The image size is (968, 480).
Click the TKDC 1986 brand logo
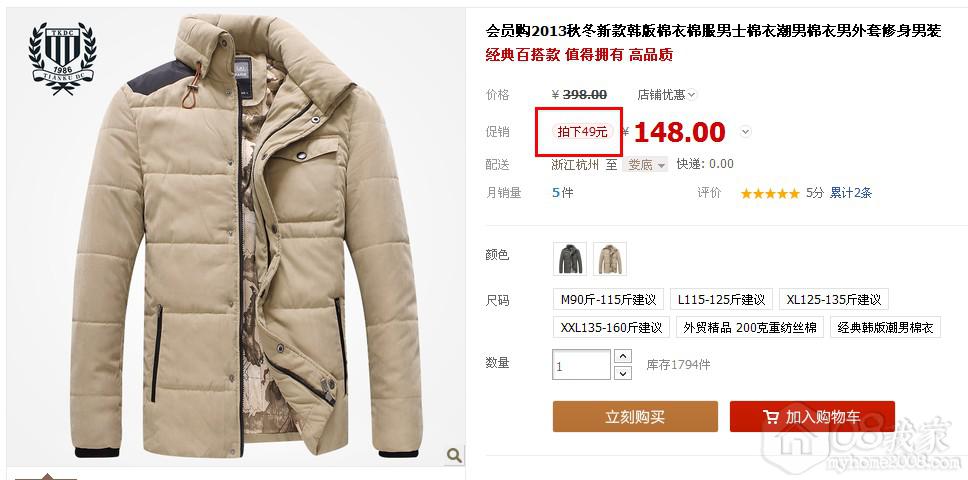pos(62,58)
